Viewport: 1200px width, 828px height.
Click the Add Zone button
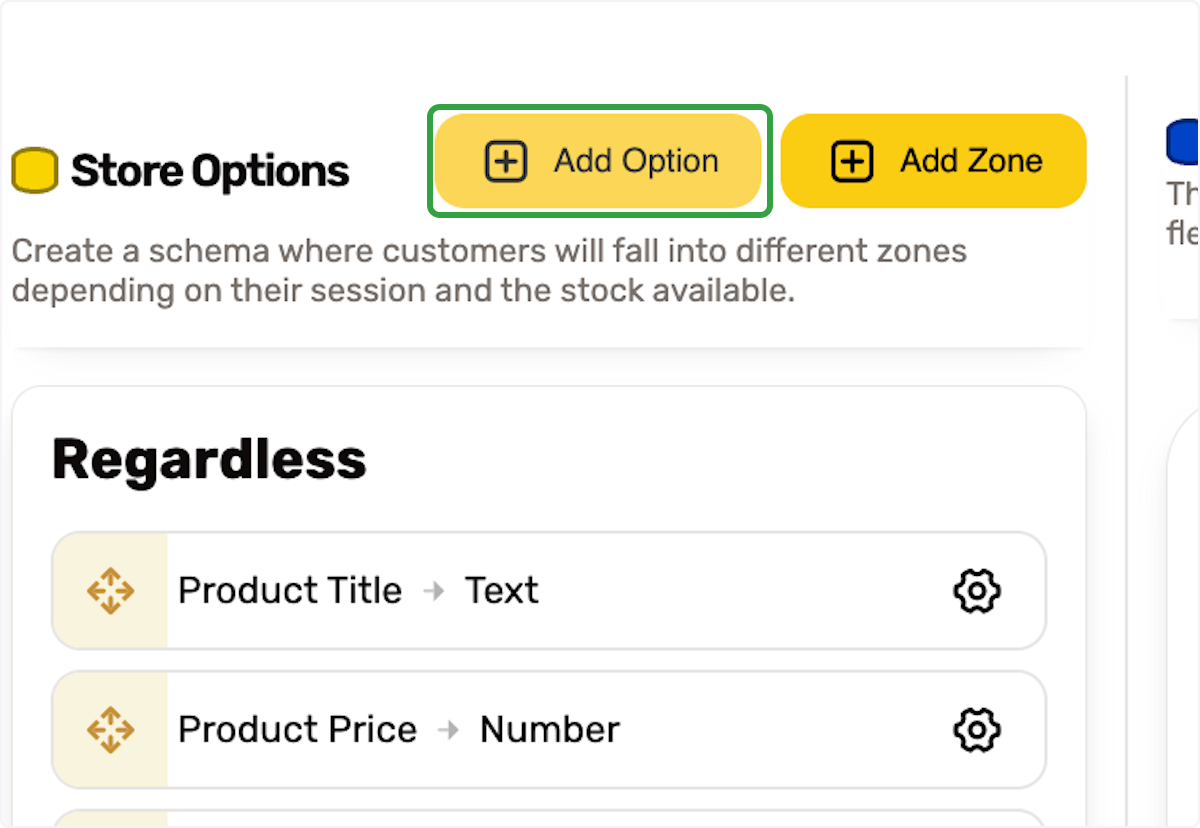(933, 161)
